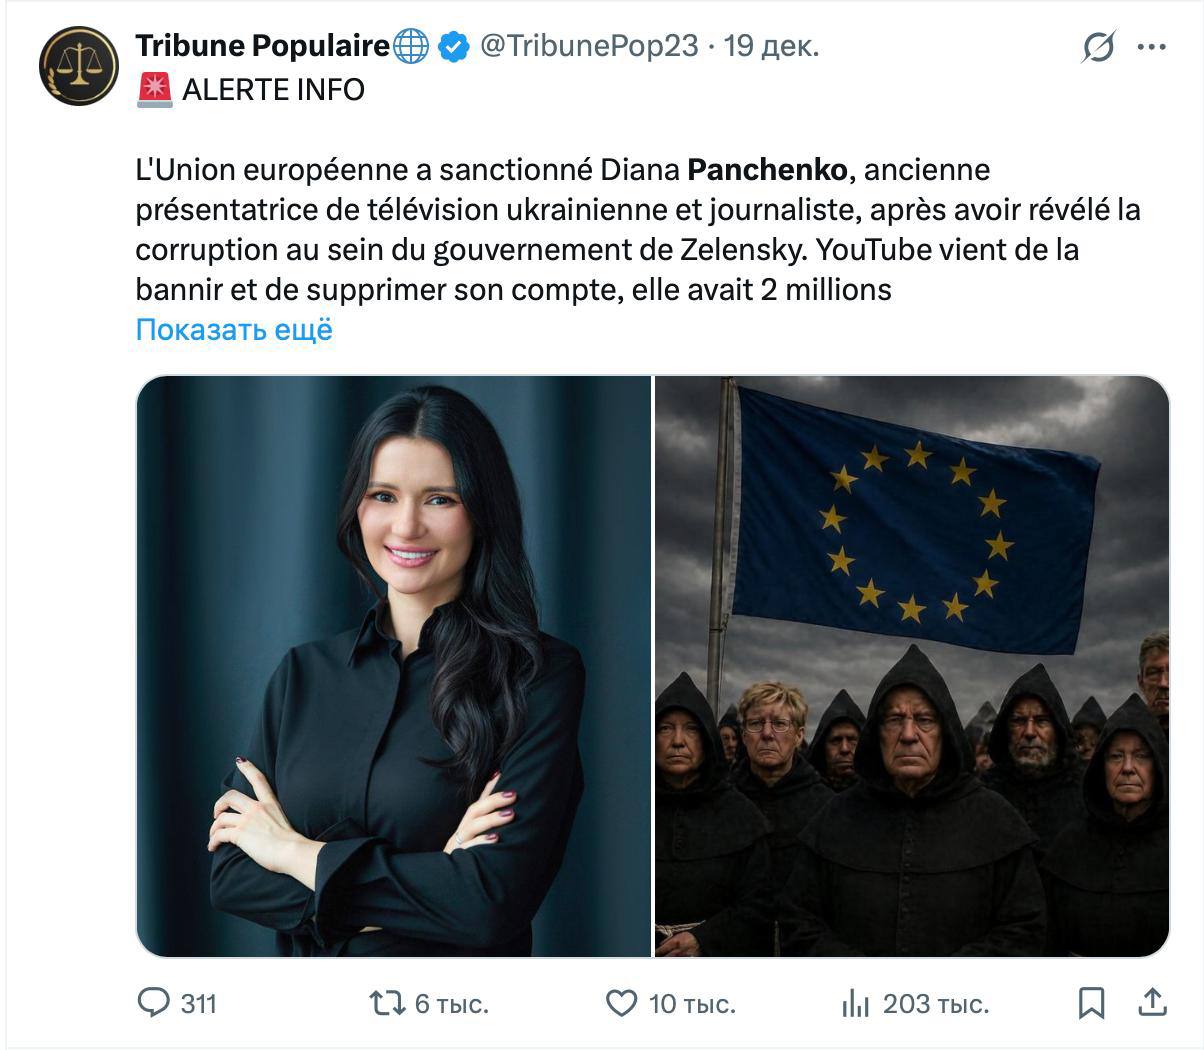Image resolution: width=1204 pixels, height=1050 pixels.
Task: Open the share menu arrow icon
Action: [1151, 1002]
